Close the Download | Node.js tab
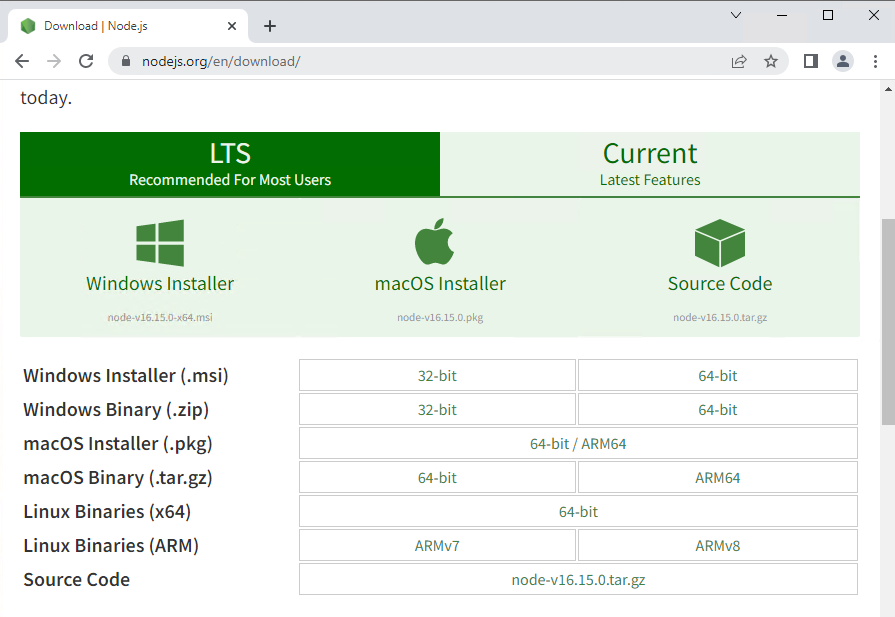 coord(232,26)
